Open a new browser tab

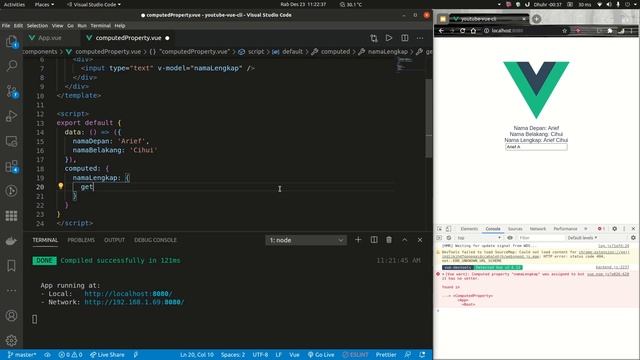[x=536, y=19]
